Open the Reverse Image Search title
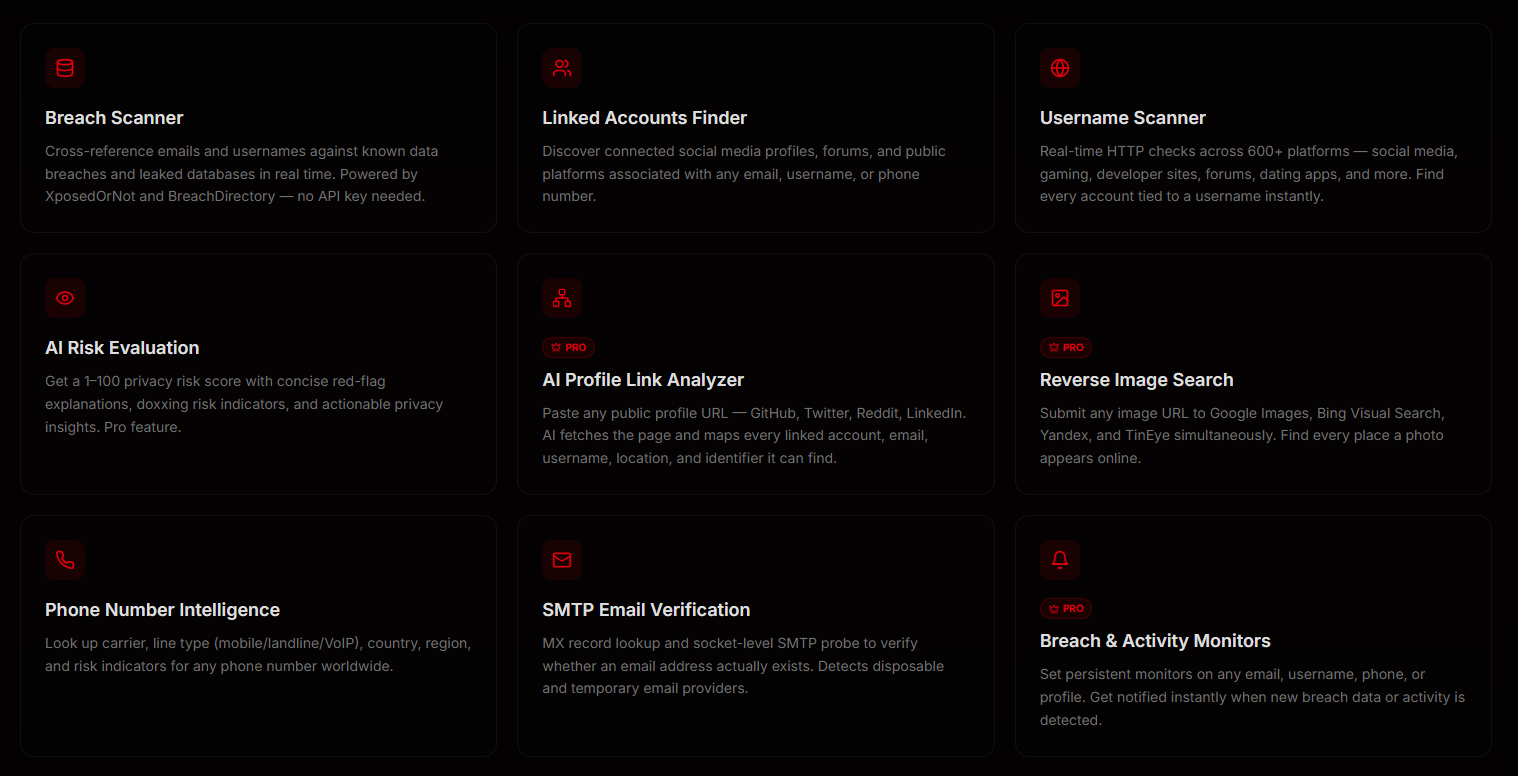The width and height of the screenshot is (1518, 776). (x=1136, y=379)
